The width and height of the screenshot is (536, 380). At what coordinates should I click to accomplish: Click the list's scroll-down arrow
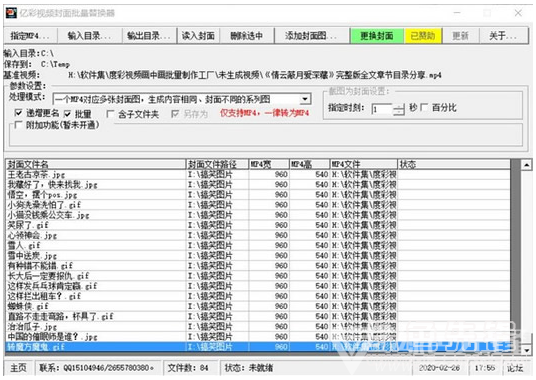click(x=526, y=350)
